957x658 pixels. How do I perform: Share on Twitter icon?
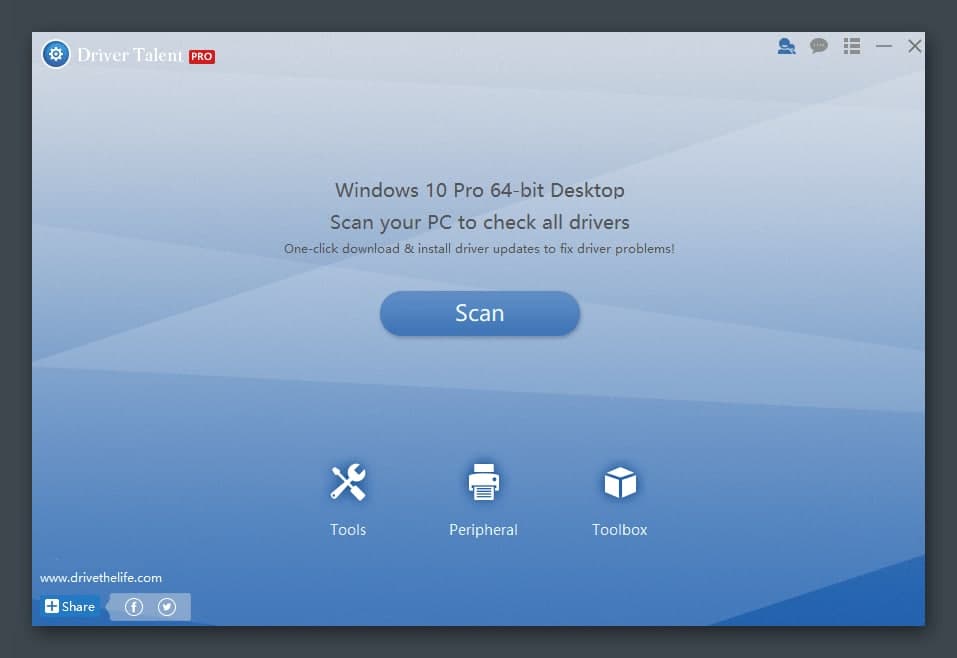point(167,607)
